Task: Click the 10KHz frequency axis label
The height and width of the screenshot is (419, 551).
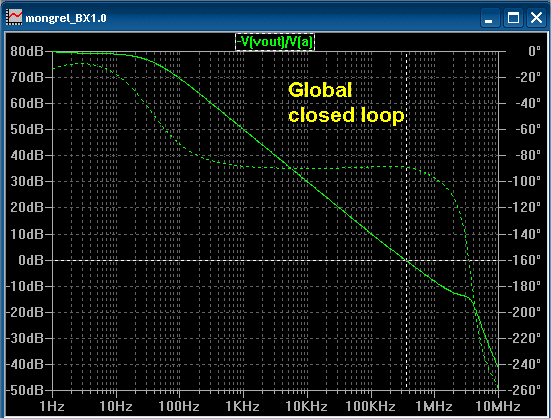Action: [306, 407]
